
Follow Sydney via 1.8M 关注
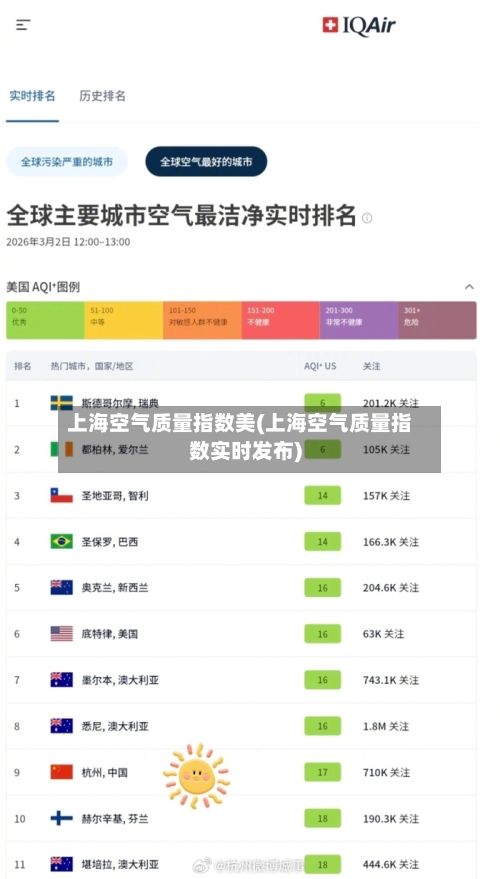(386, 726)
